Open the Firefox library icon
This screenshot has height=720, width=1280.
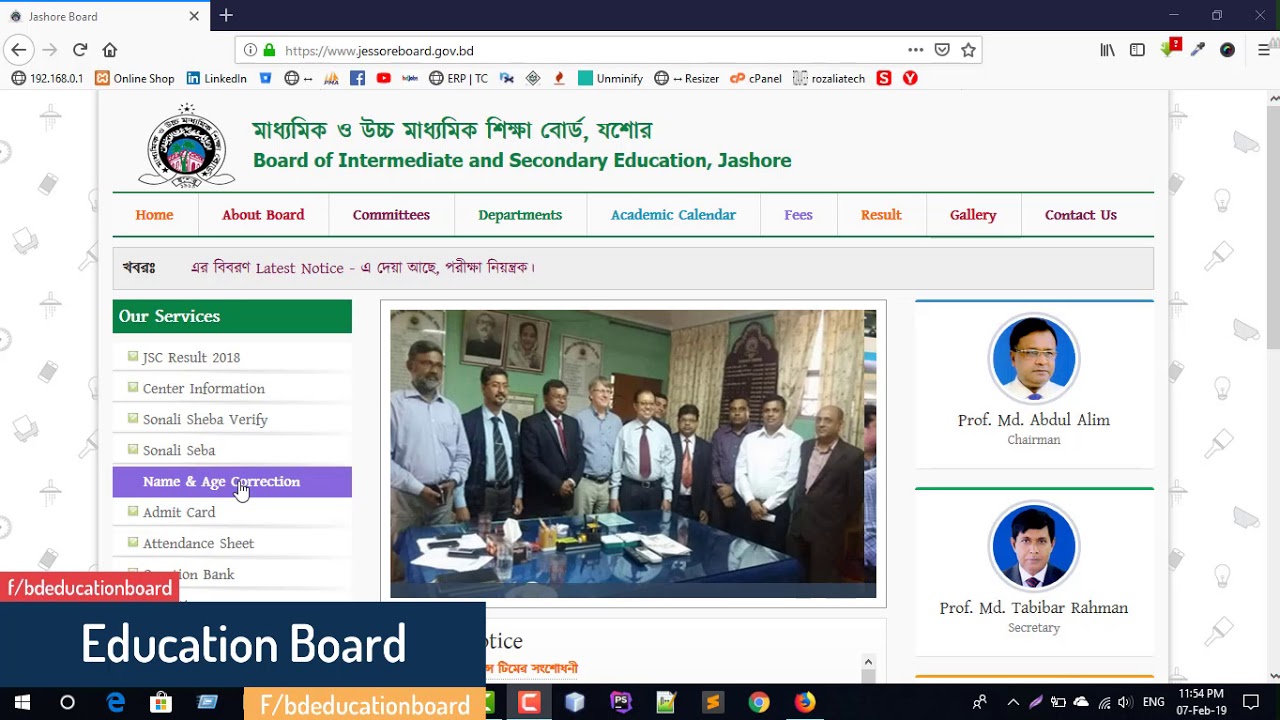[x=1108, y=50]
